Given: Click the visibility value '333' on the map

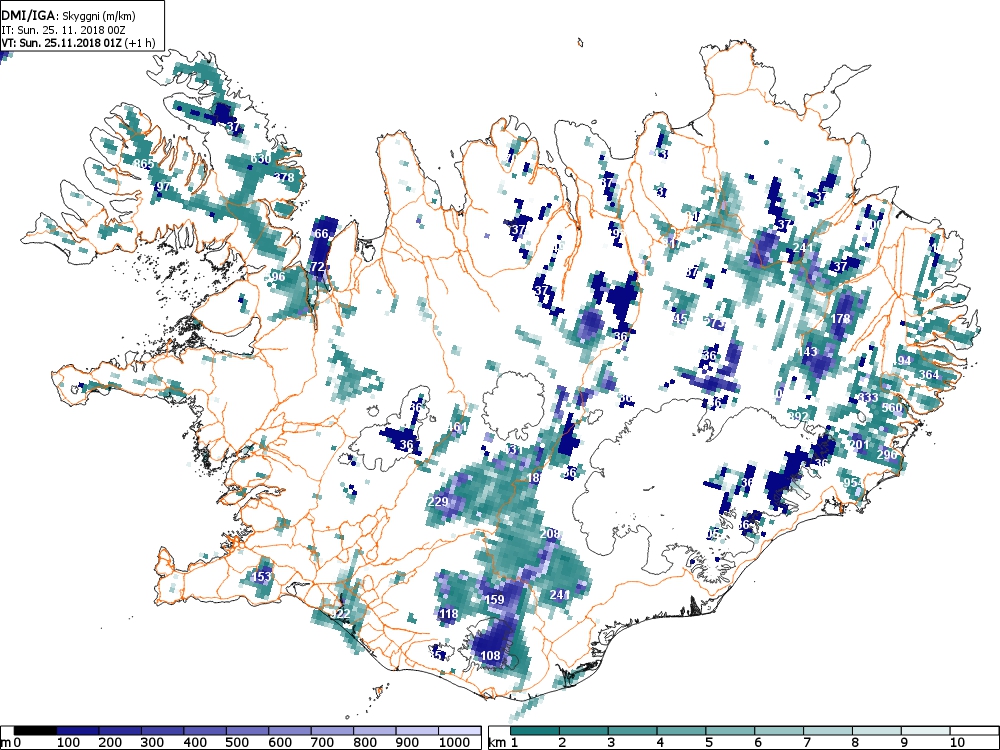Looking at the screenshot, I should (x=868, y=397).
